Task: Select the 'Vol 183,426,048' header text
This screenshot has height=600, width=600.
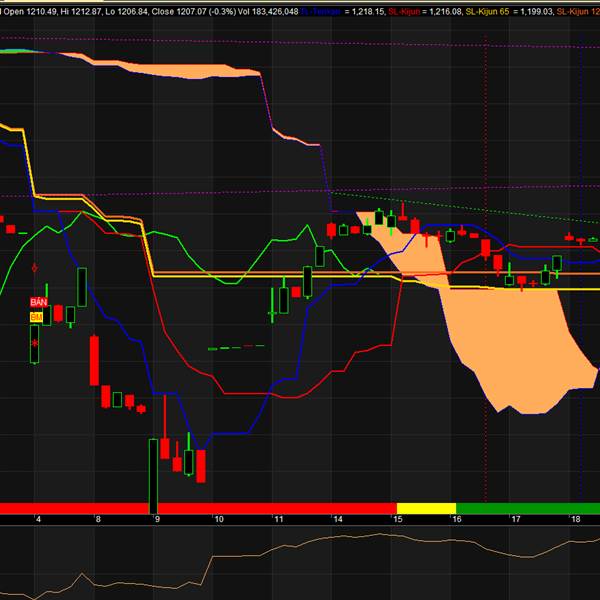Action: [x=268, y=12]
